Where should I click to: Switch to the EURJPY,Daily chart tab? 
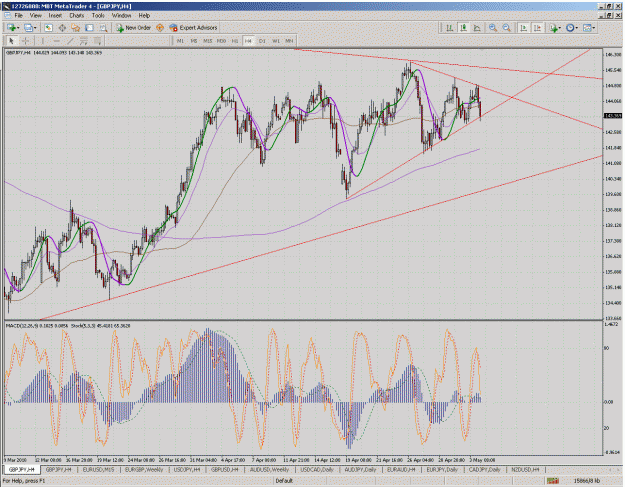(x=442, y=470)
